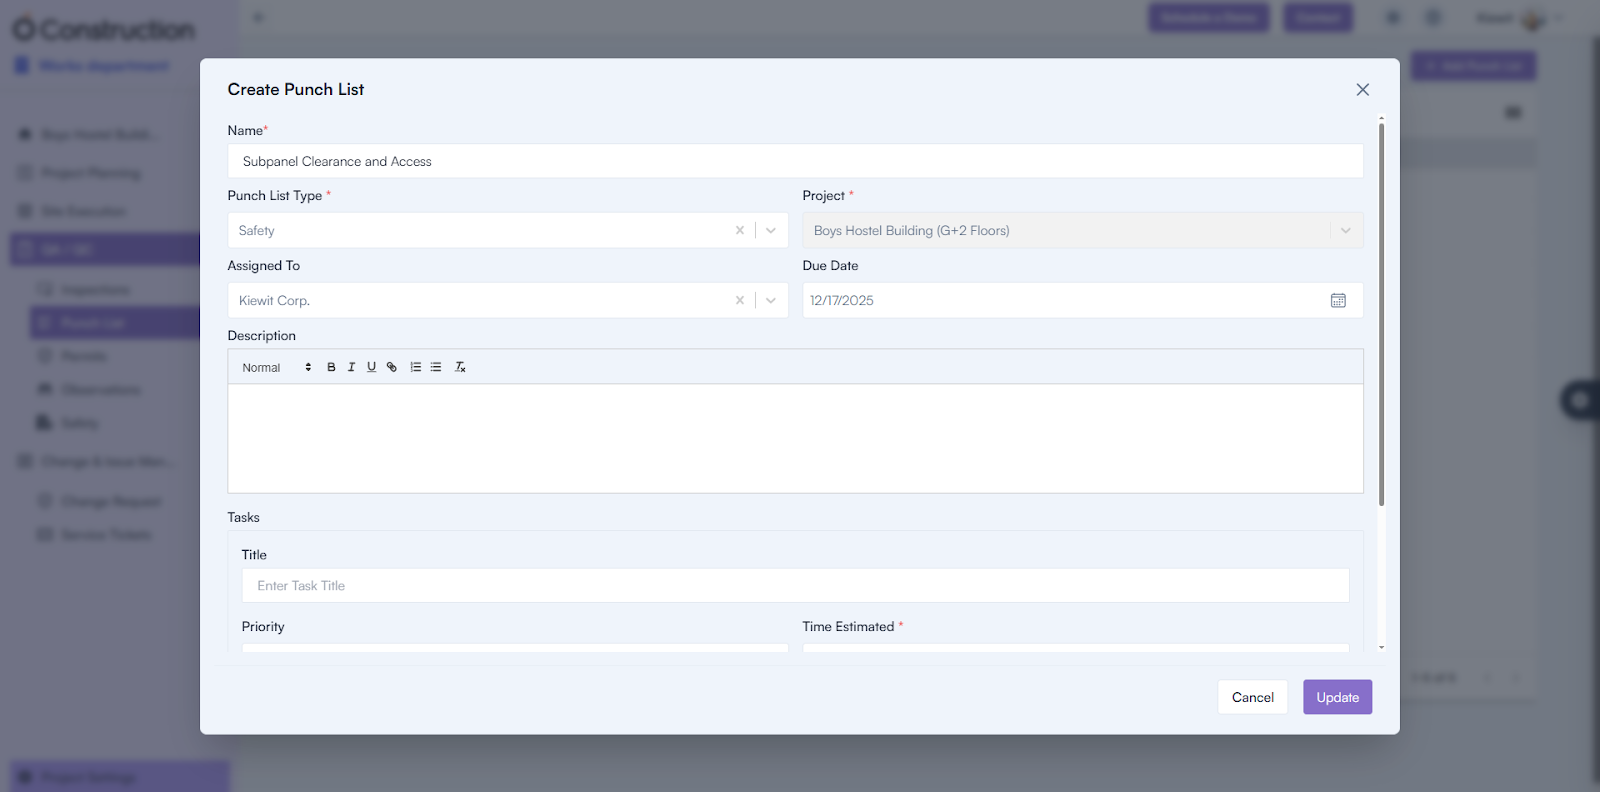Click inside the Description text area
The width and height of the screenshot is (1600, 792).
tap(795, 438)
